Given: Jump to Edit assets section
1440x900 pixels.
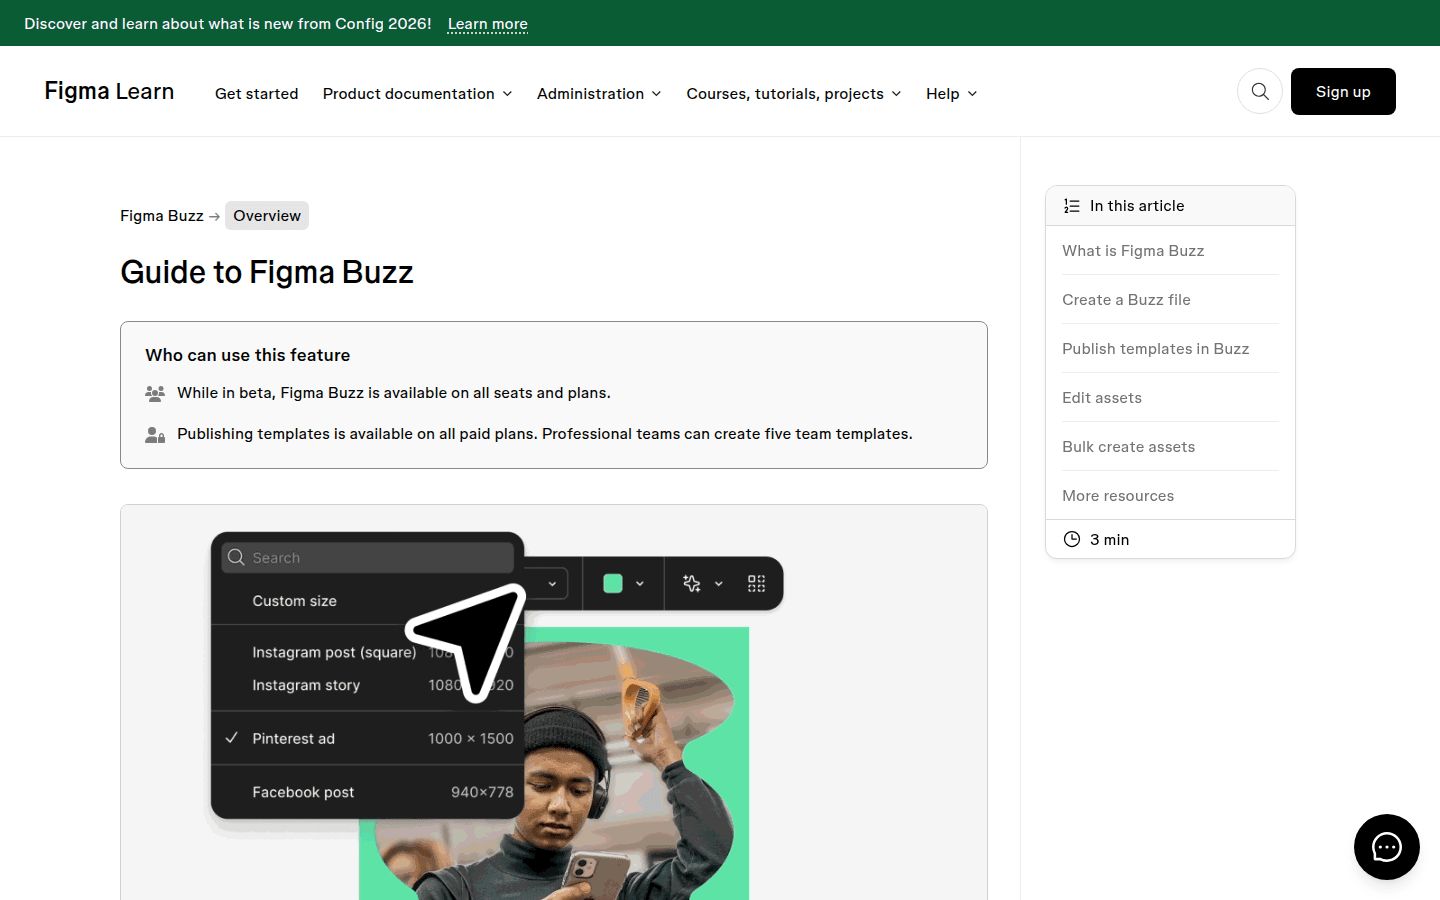Looking at the screenshot, I should pos(1102,398).
